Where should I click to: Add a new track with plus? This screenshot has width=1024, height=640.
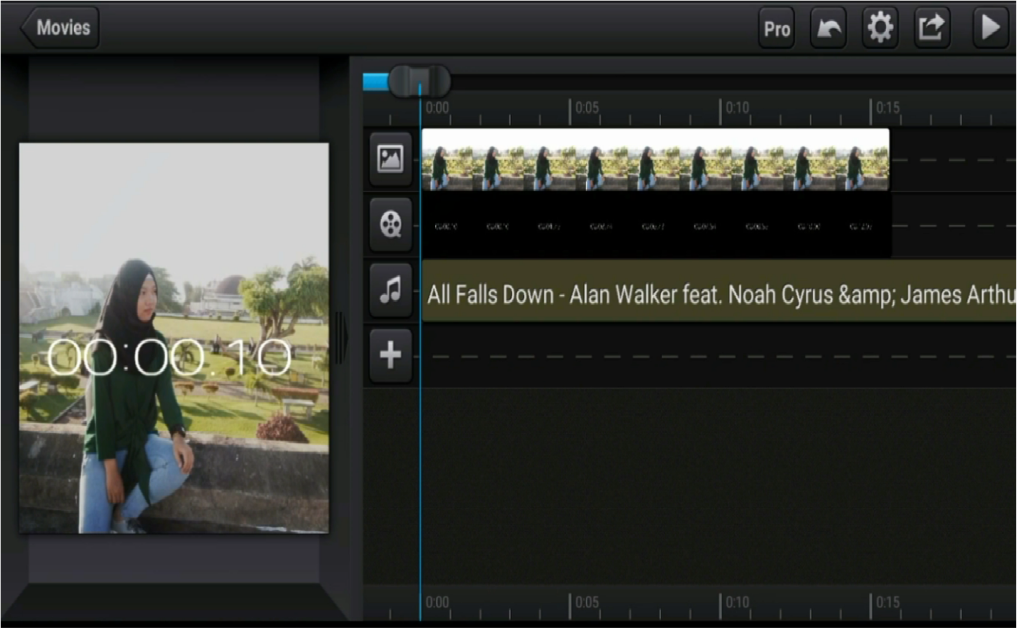tap(391, 355)
